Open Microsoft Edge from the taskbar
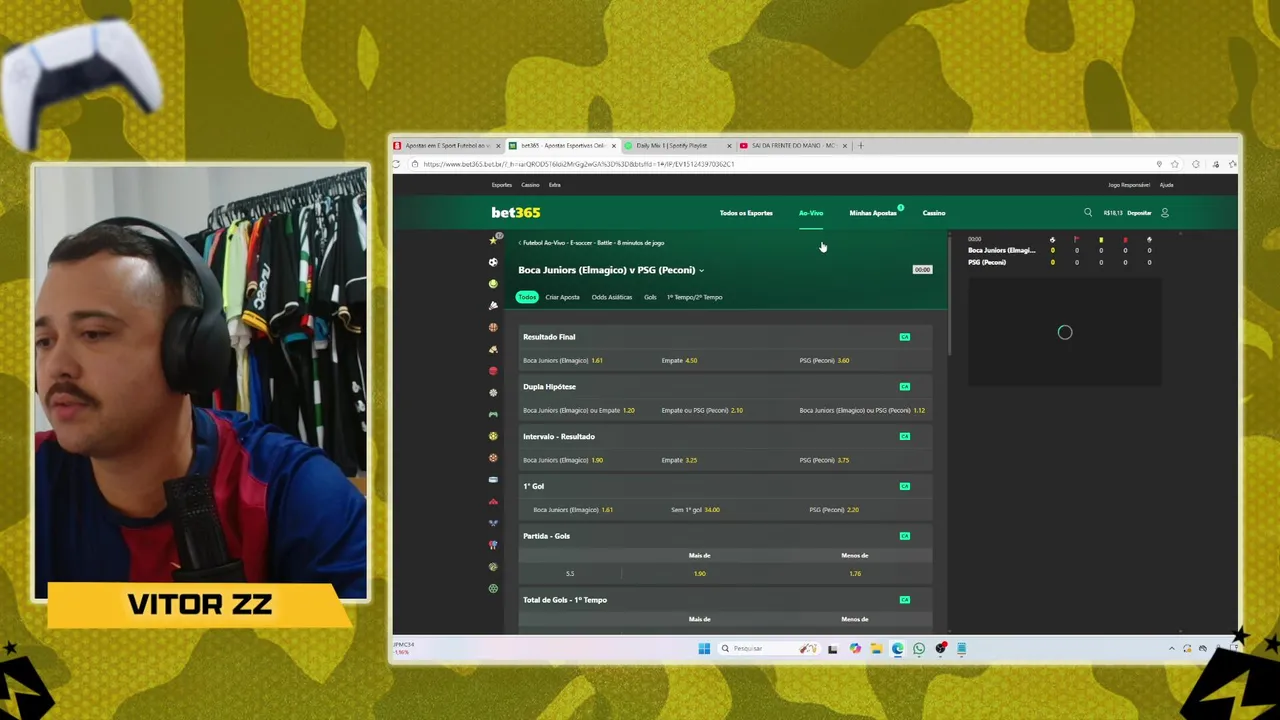This screenshot has height=720, width=1280. (x=898, y=648)
